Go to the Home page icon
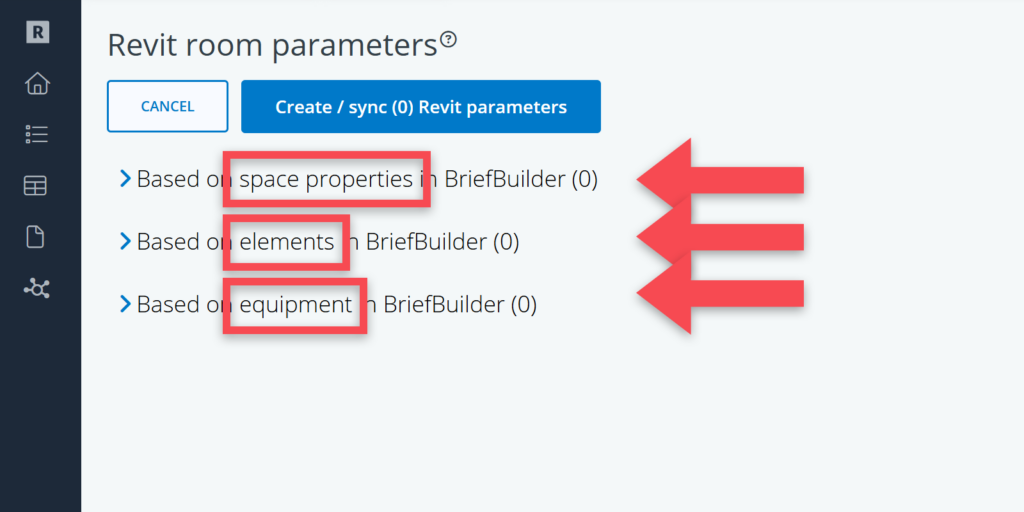 37,83
